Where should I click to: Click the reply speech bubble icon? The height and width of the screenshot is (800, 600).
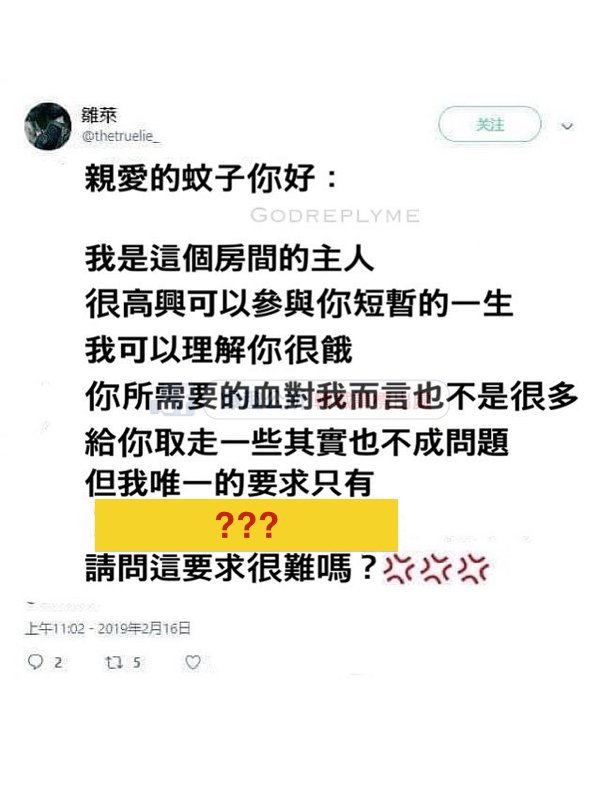35,662
